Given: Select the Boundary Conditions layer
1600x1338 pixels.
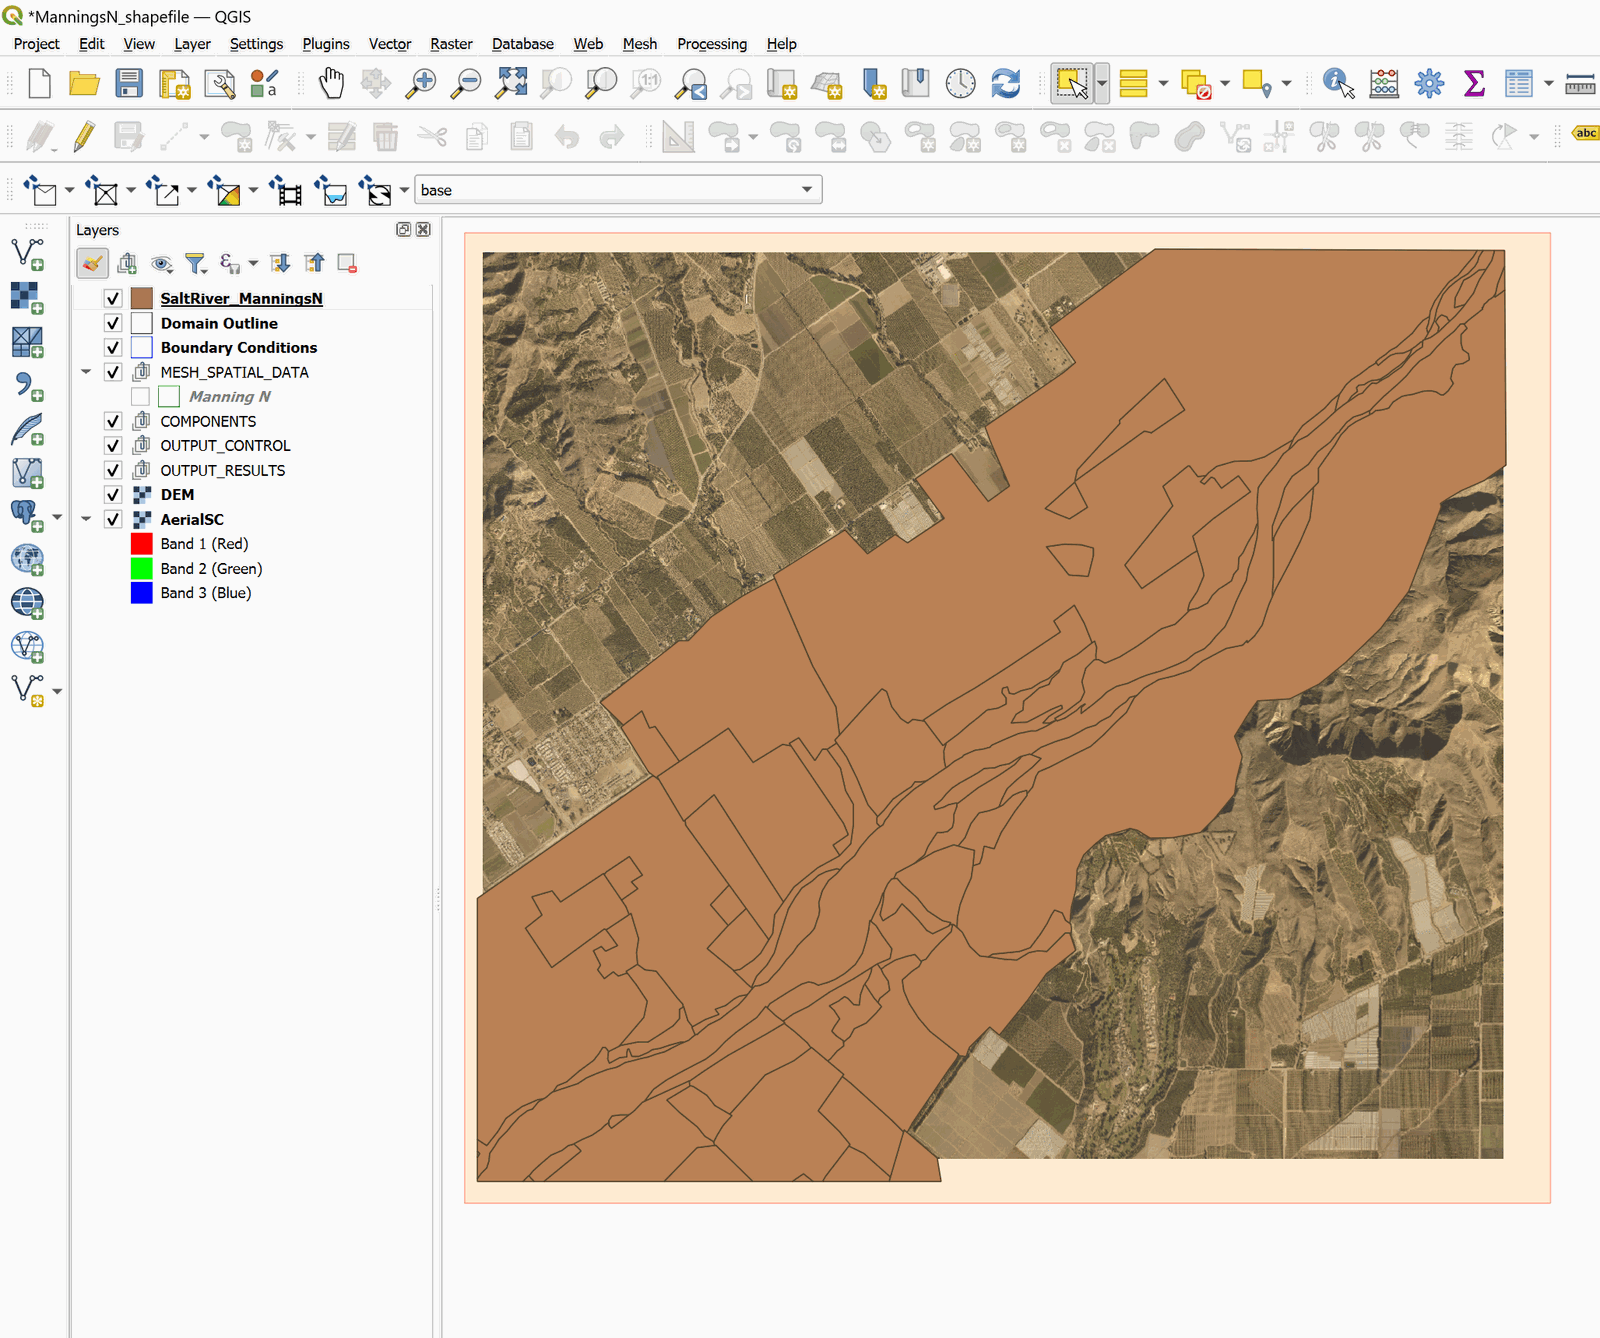Looking at the screenshot, I should click(238, 348).
